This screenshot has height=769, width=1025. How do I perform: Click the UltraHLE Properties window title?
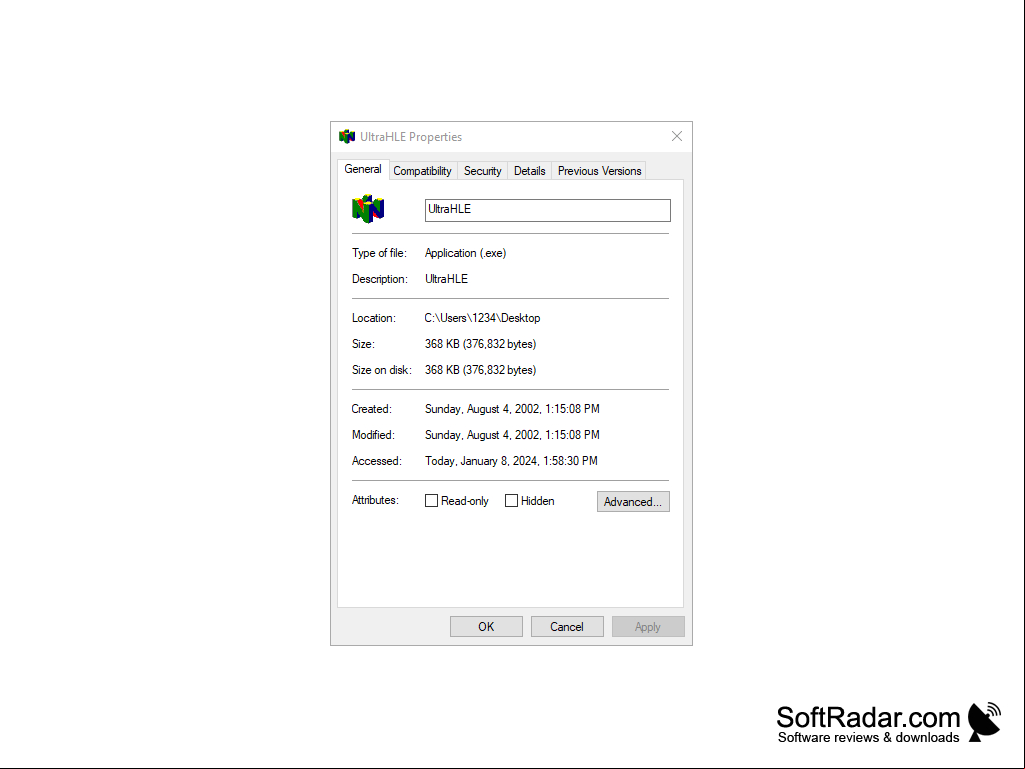point(411,137)
